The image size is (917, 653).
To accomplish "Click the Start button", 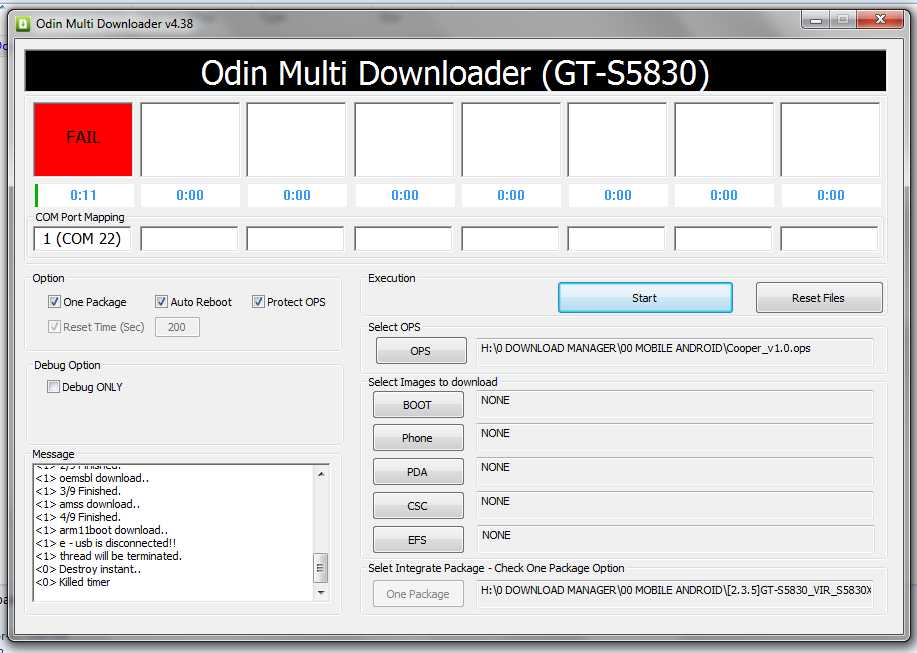I will pyautogui.click(x=644, y=298).
